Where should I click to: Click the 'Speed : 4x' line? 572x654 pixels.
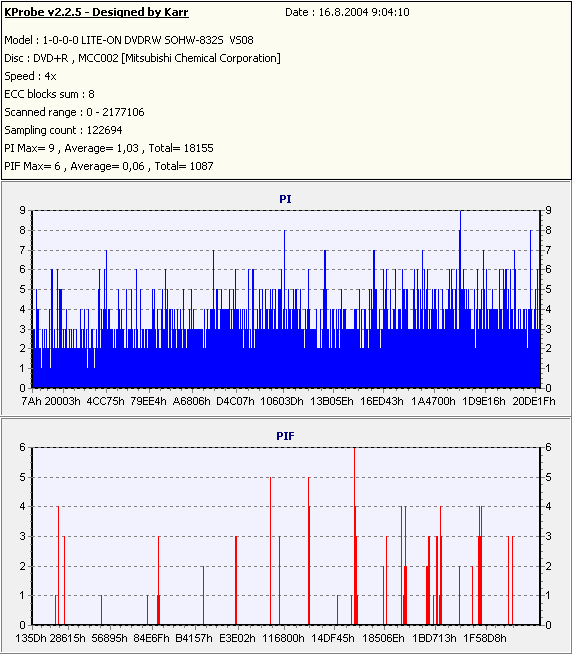pyautogui.click(x=30, y=76)
